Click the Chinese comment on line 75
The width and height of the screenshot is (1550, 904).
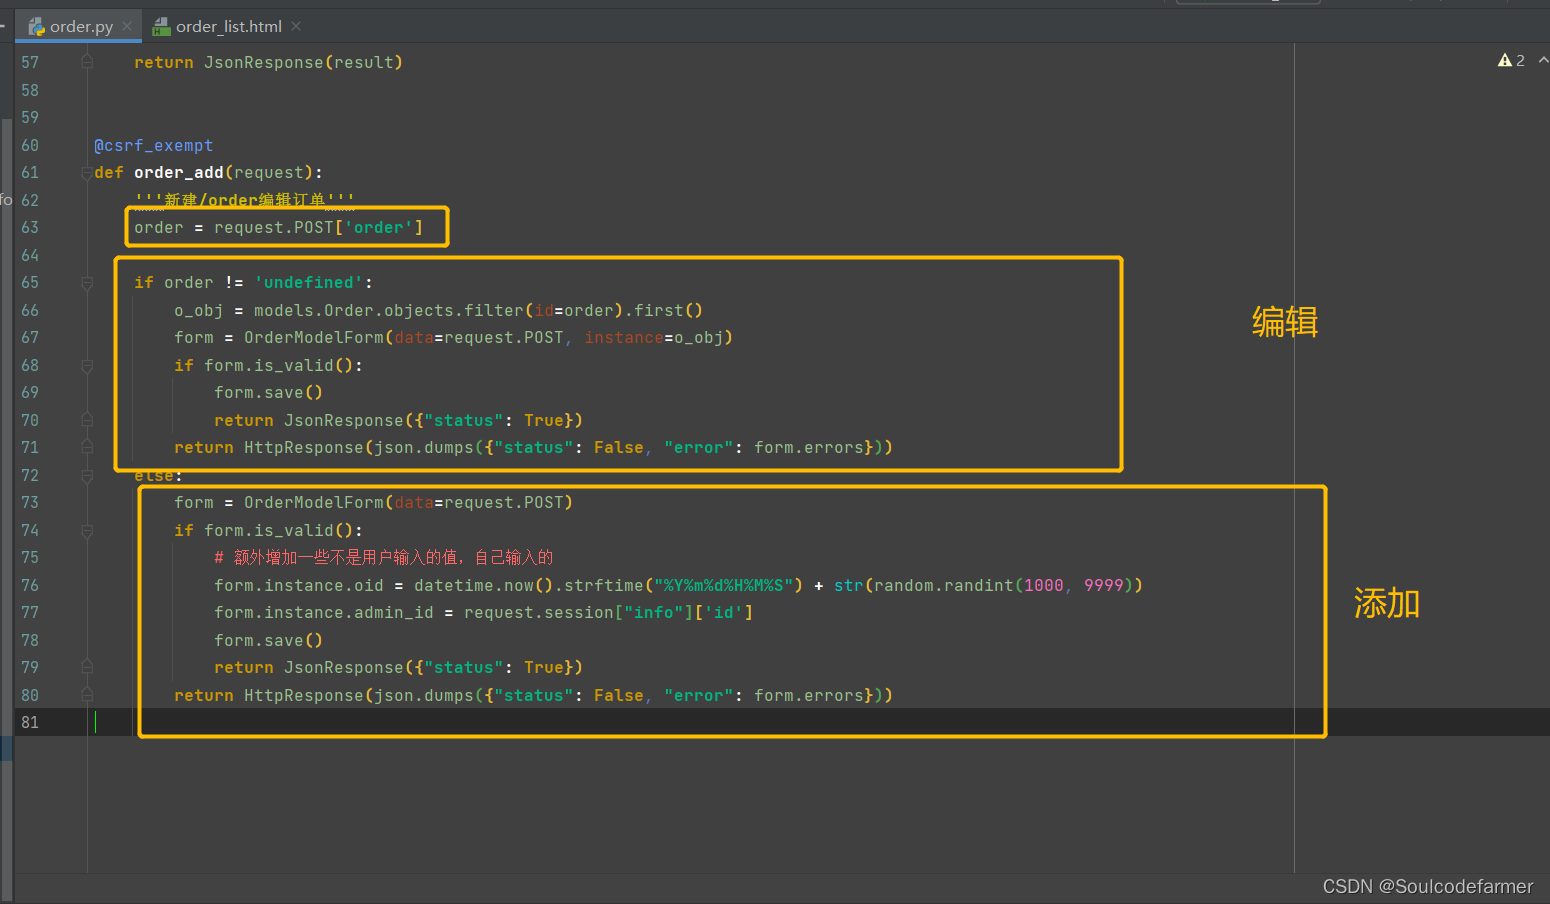pos(384,558)
